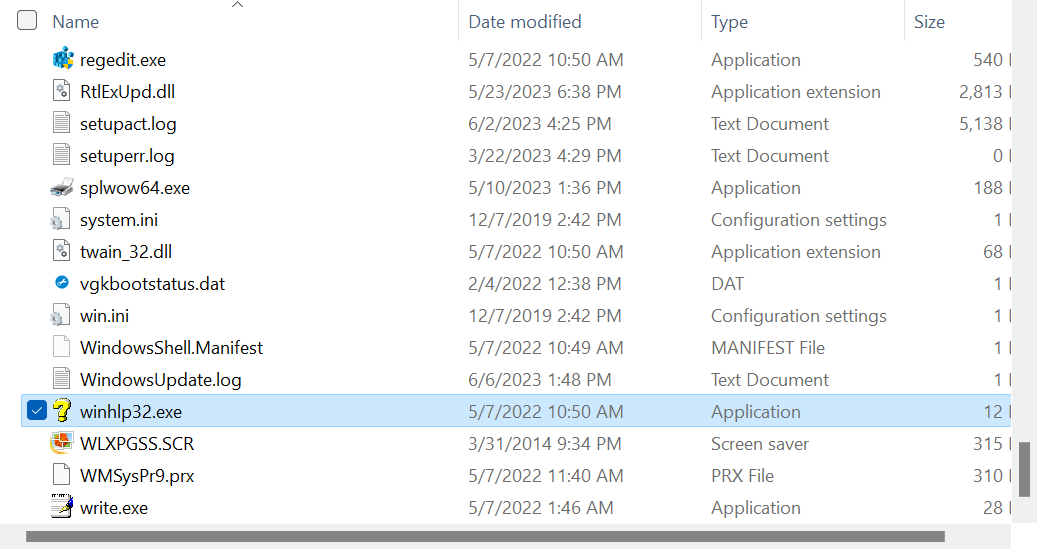Image resolution: width=1037 pixels, height=549 pixels.
Task: Click the regedit.exe file icon
Action: tap(62, 59)
